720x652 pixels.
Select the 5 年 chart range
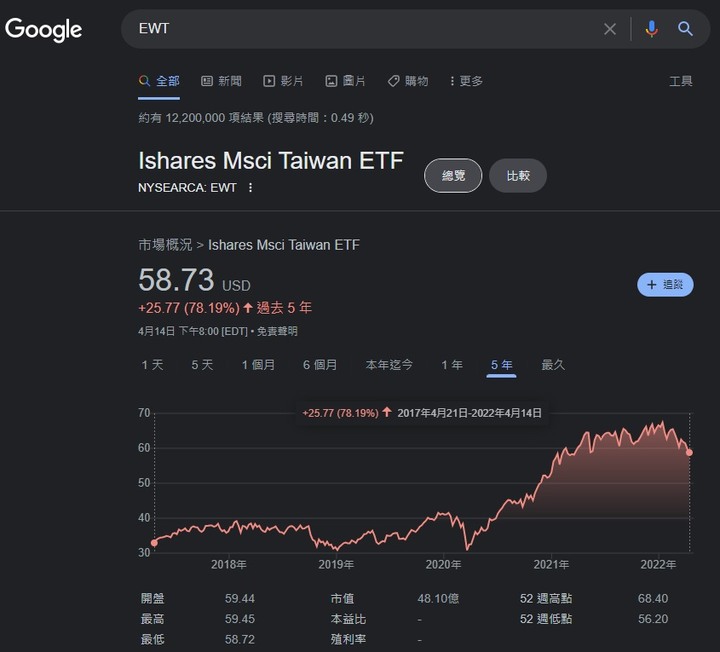click(x=501, y=365)
